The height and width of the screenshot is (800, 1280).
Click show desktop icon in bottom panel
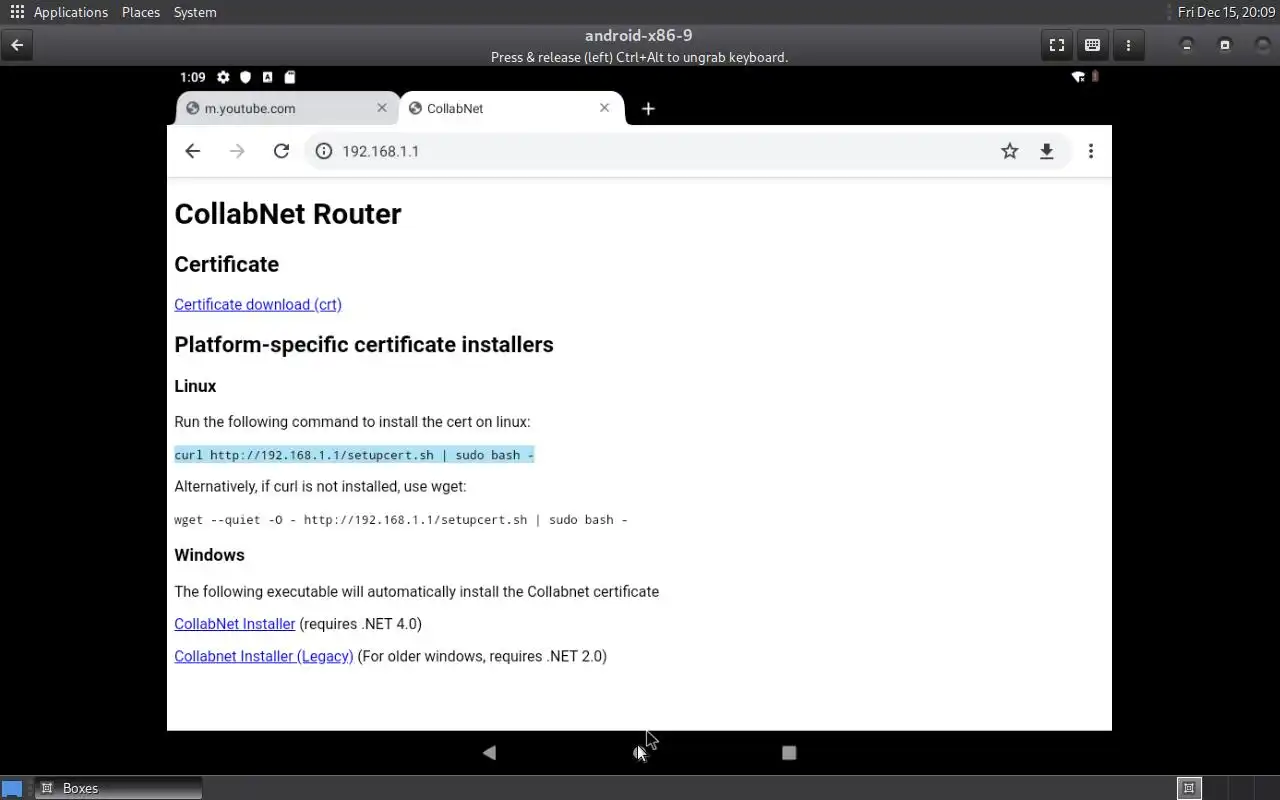(12, 788)
